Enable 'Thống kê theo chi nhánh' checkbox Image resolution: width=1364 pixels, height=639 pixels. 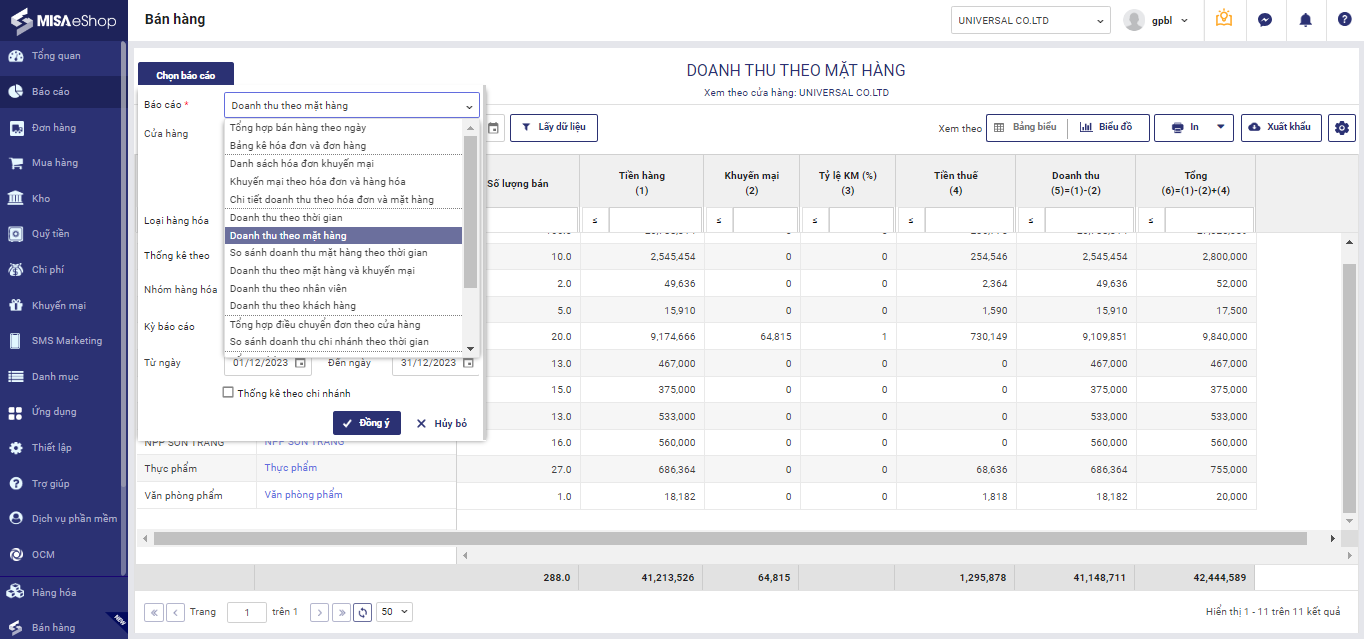click(x=228, y=393)
